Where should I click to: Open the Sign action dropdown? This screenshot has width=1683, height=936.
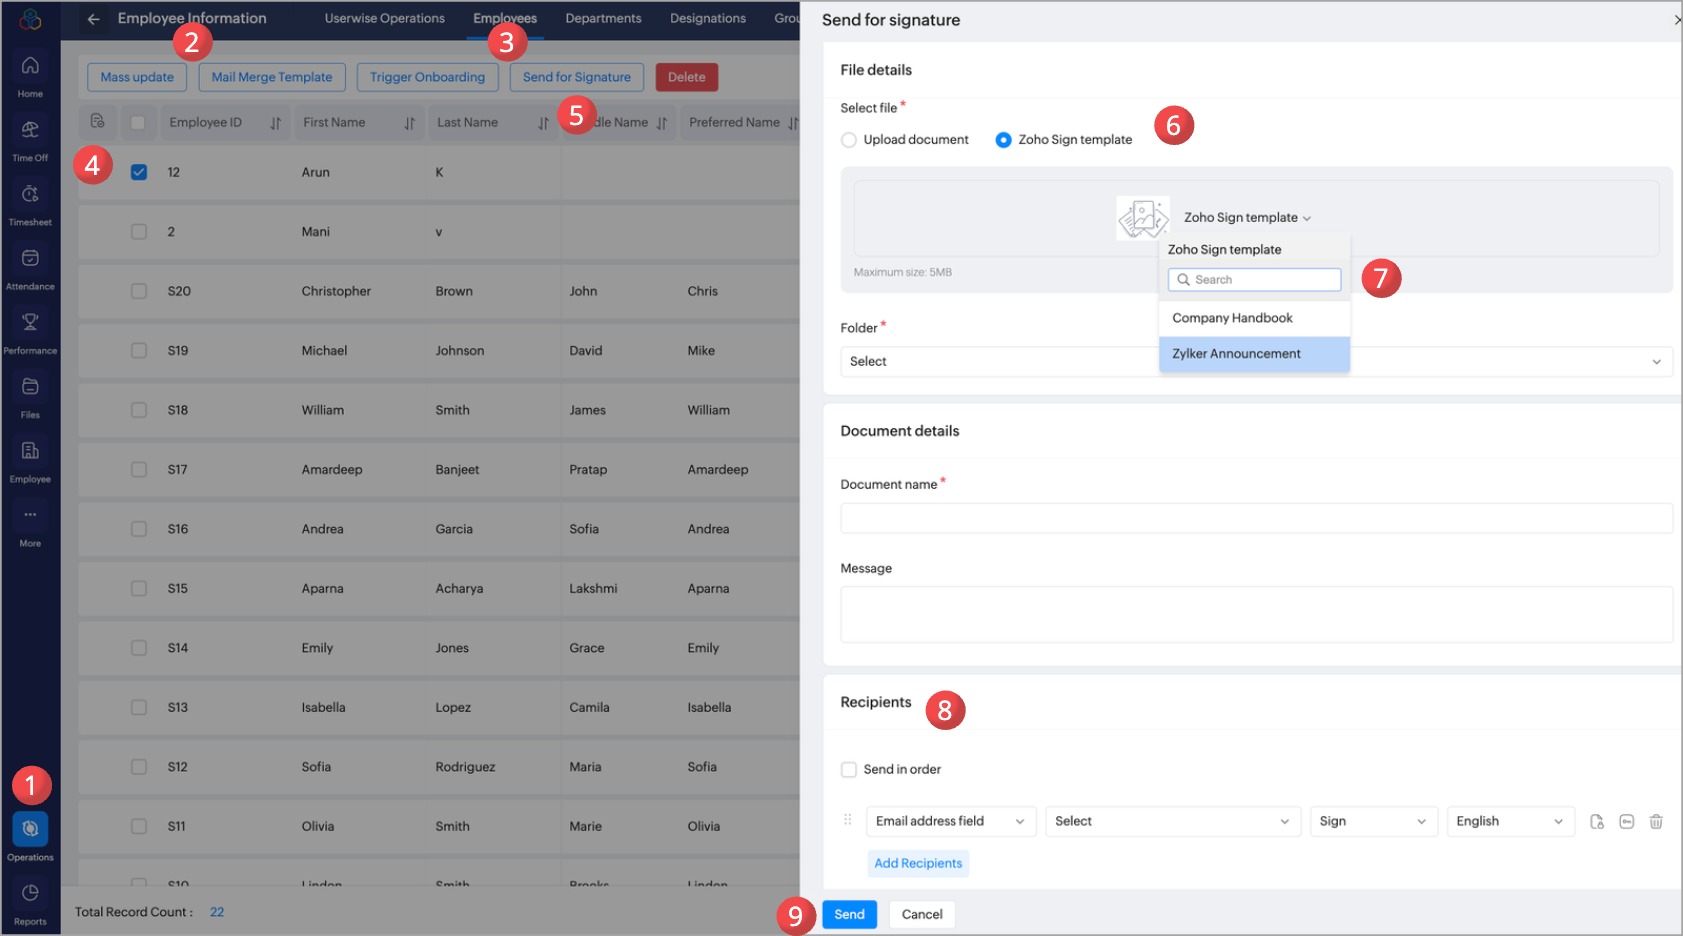(x=1374, y=821)
